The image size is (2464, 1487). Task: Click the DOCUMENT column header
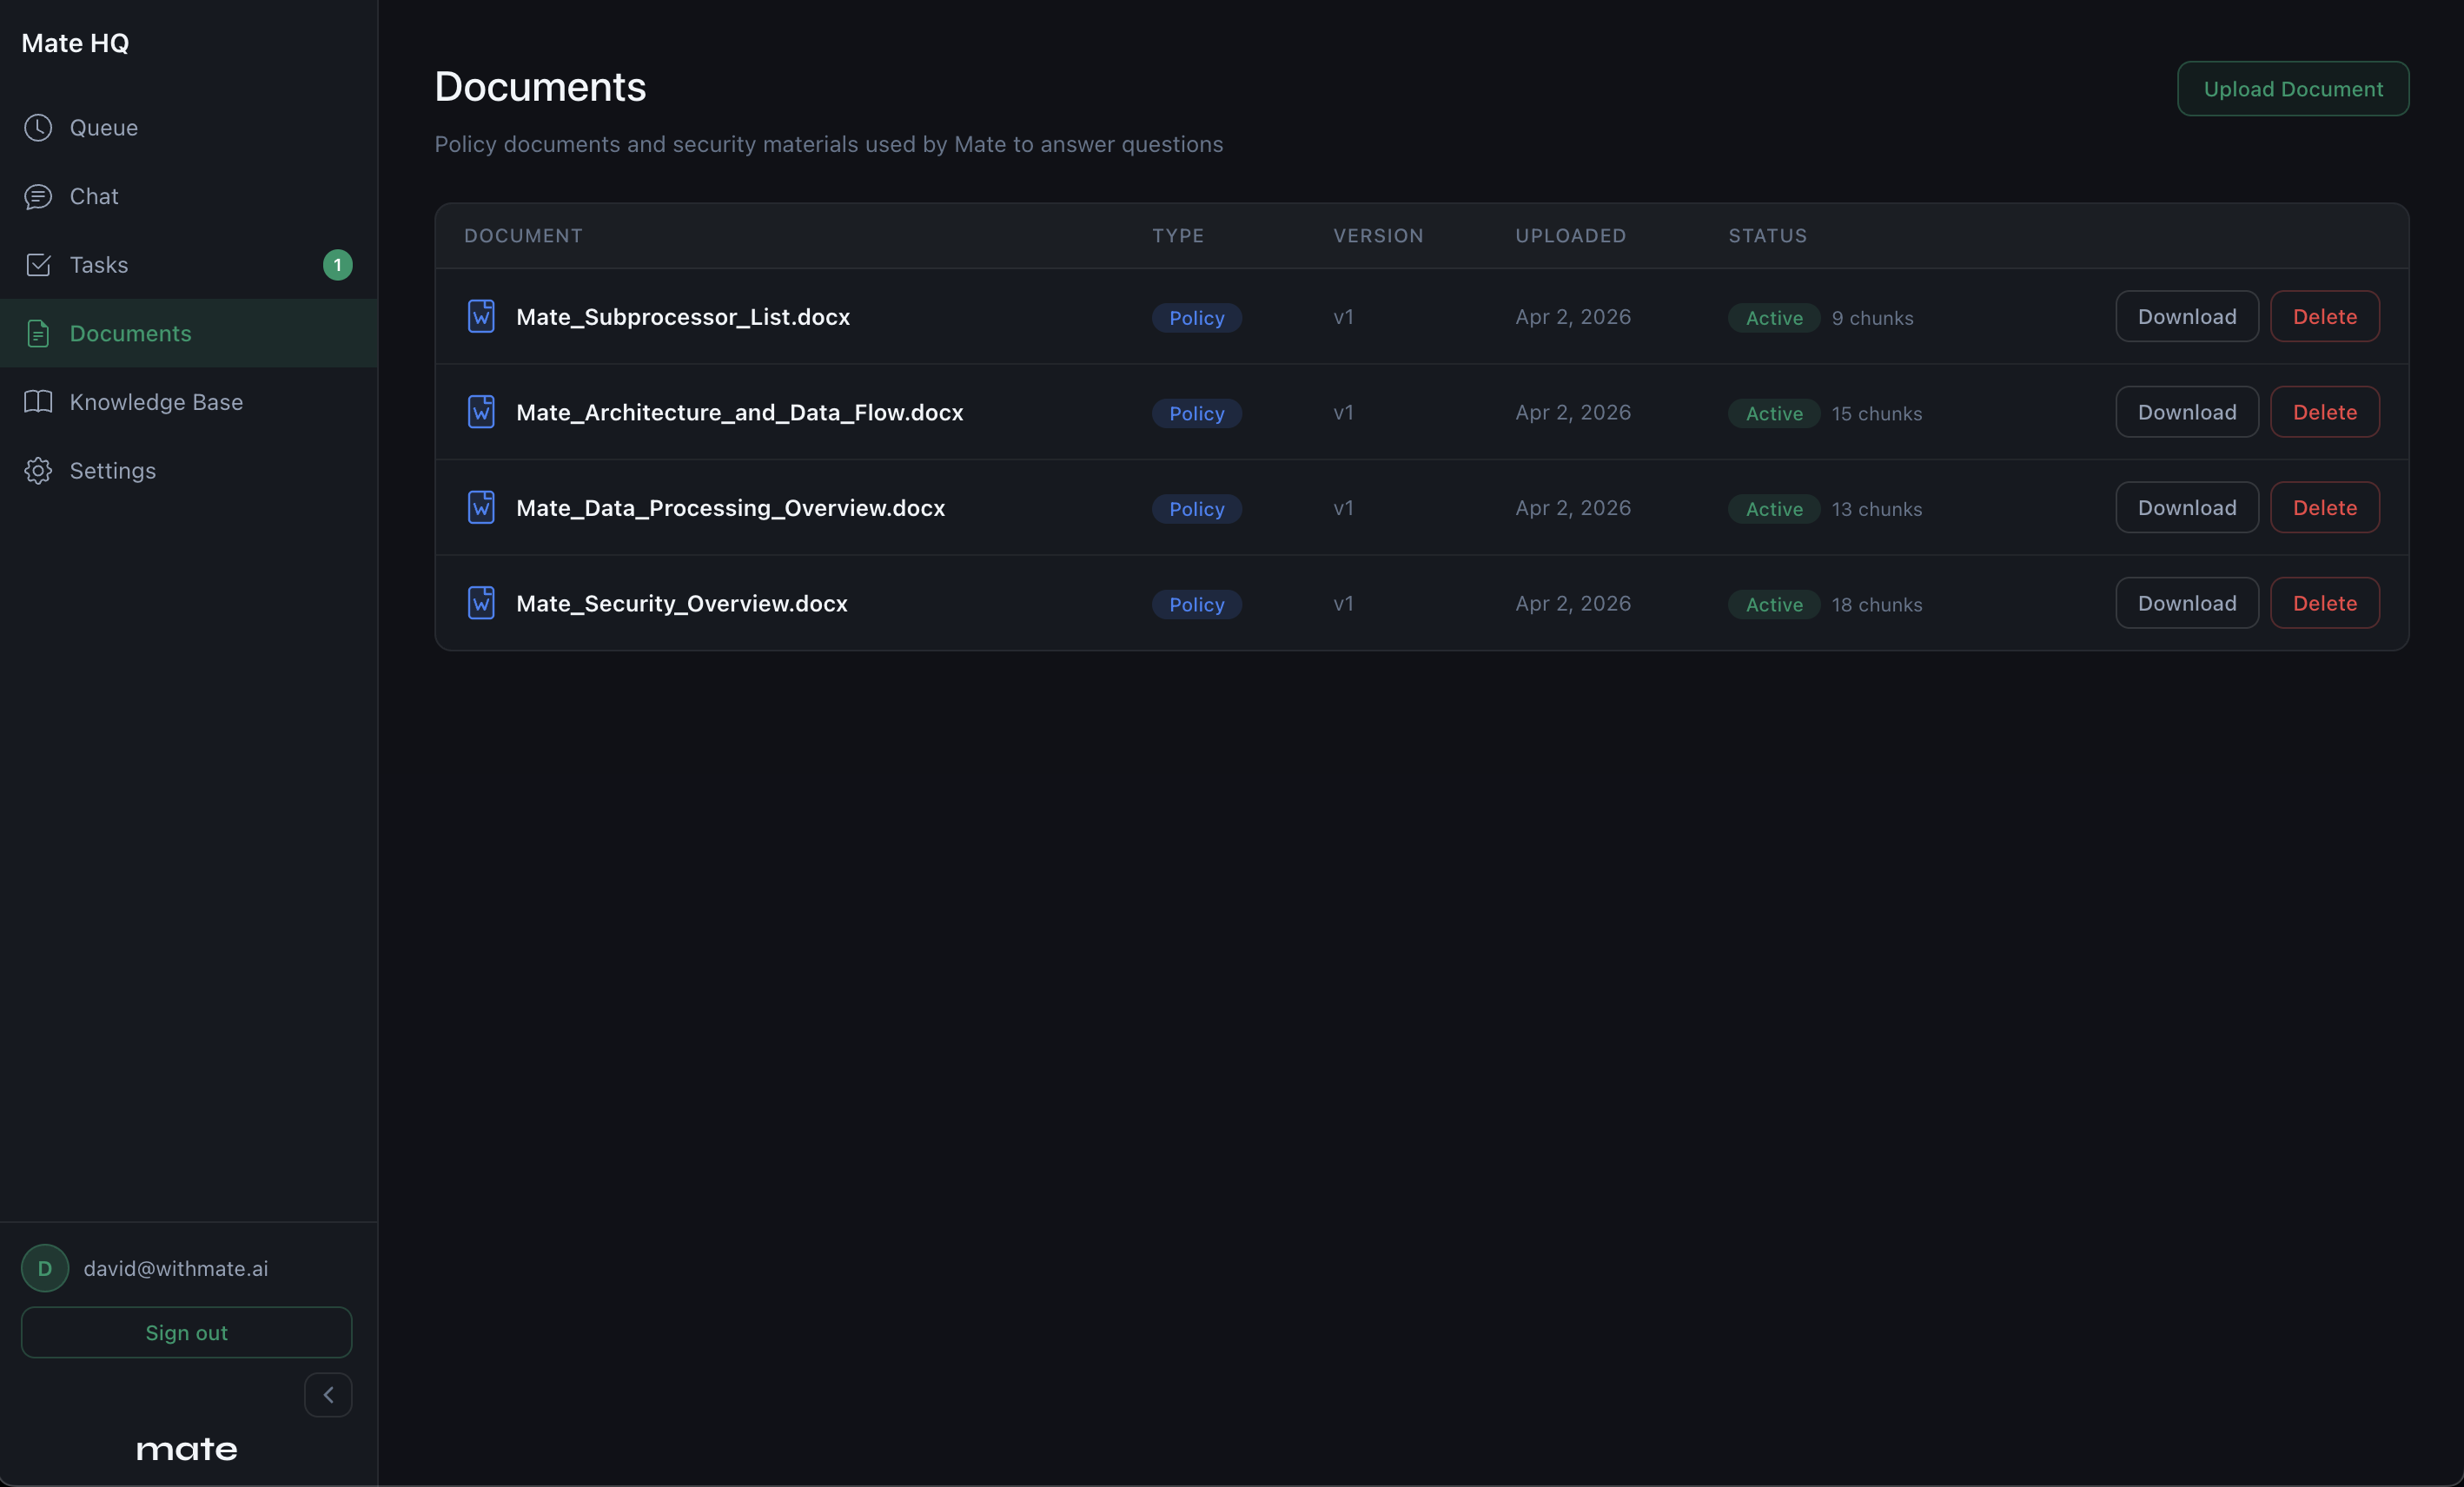523,236
